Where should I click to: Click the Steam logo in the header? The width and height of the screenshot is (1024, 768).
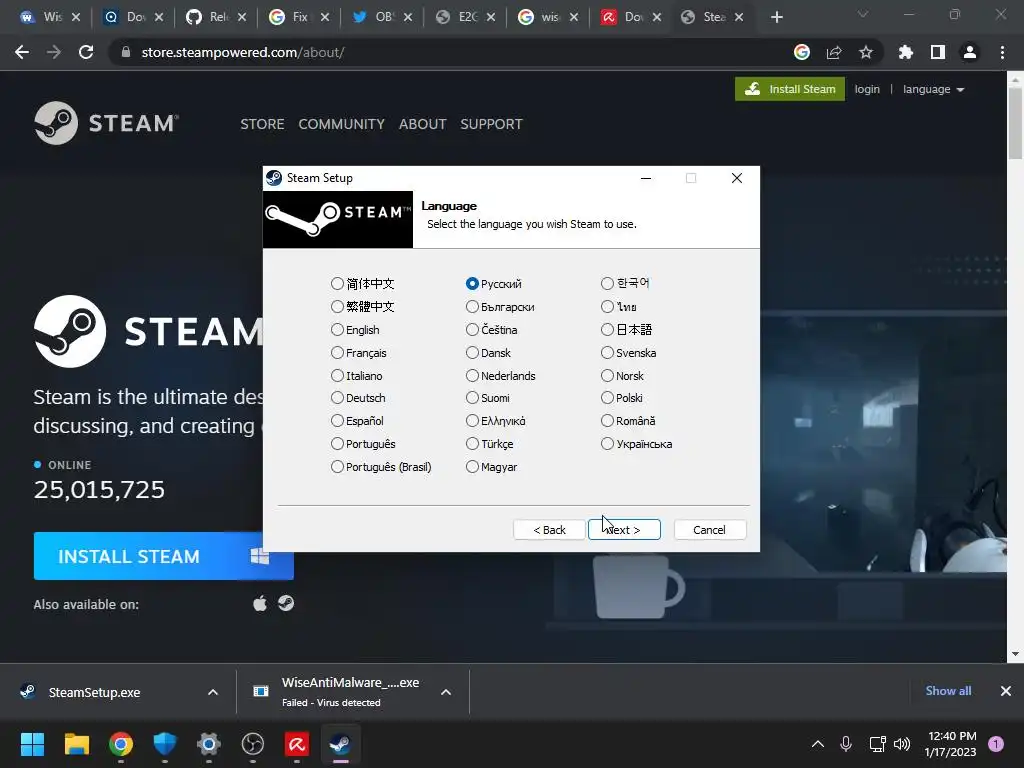click(106, 123)
